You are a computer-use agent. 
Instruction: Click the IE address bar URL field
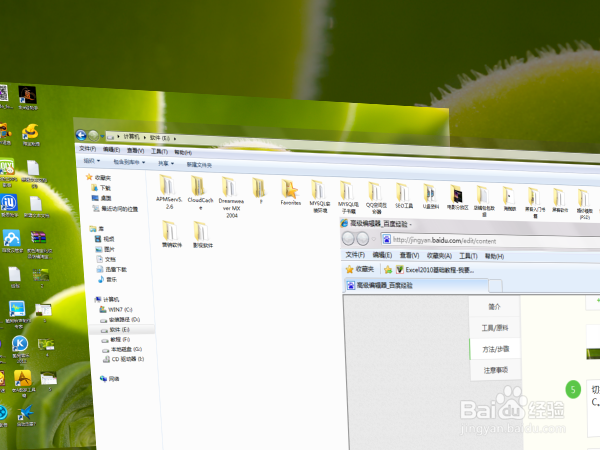click(x=490, y=241)
